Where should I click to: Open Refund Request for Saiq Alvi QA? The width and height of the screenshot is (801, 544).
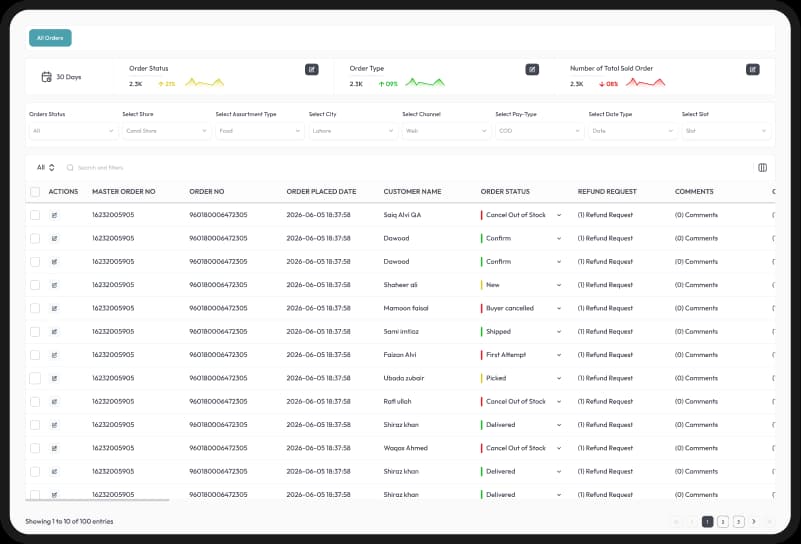pyautogui.click(x=605, y=215)
